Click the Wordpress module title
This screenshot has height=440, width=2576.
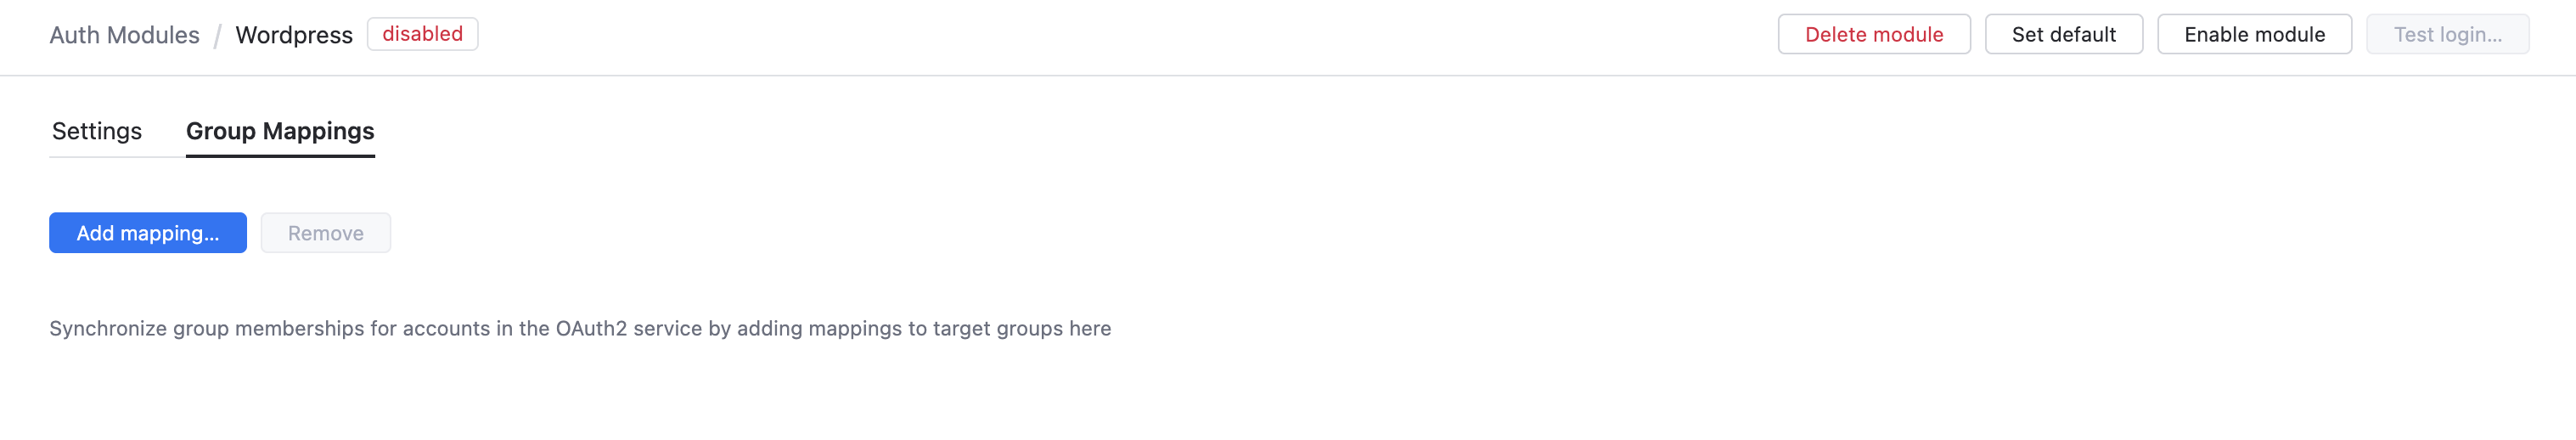click(x=294, y=35)
